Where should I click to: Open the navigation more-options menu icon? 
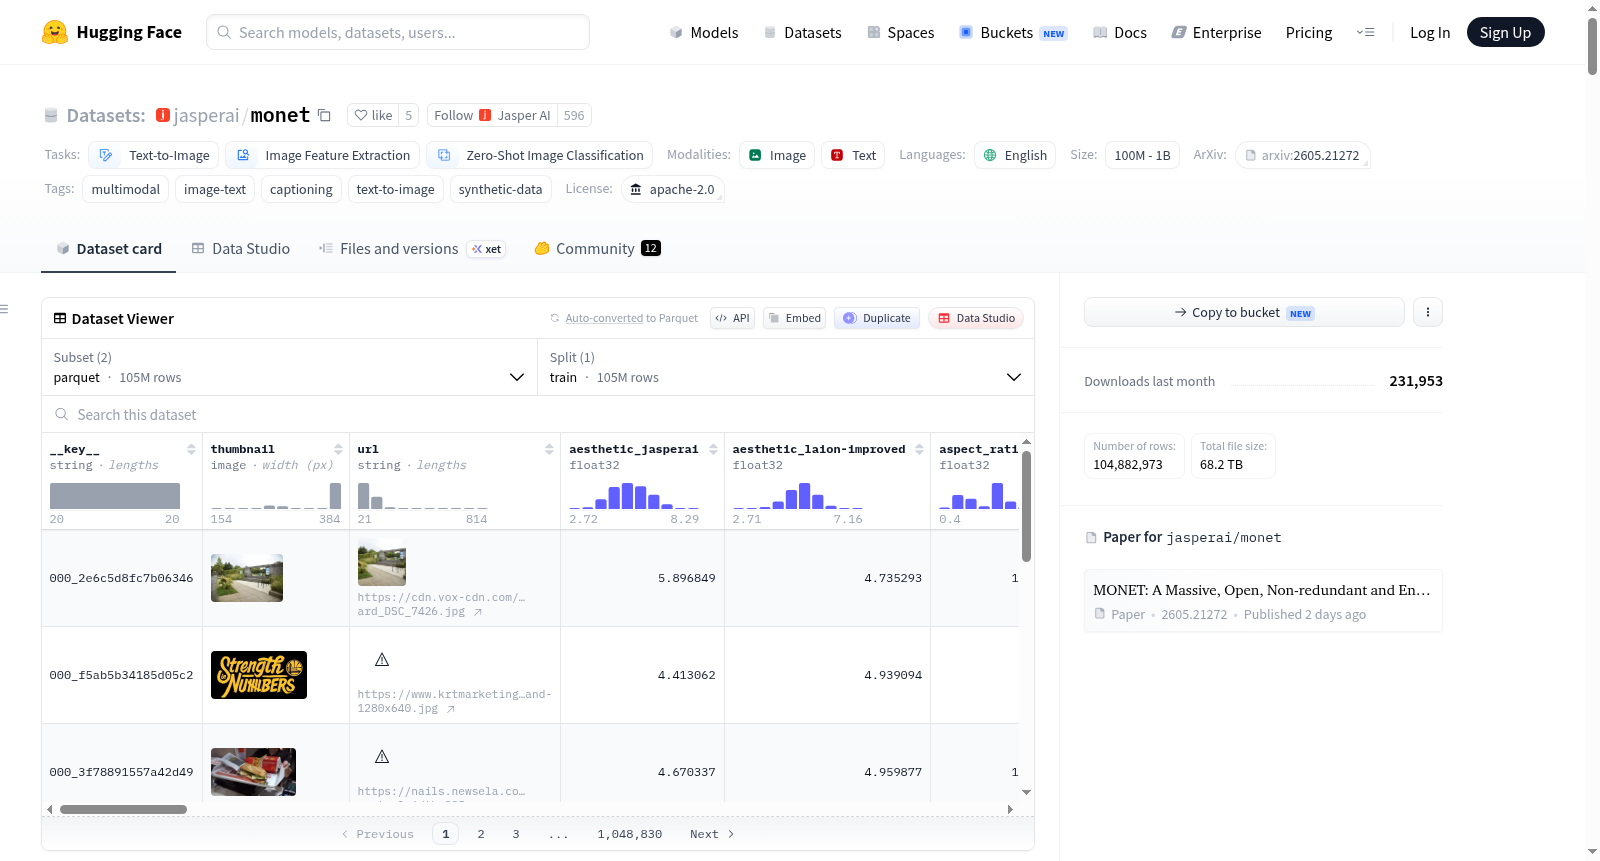1365,32
